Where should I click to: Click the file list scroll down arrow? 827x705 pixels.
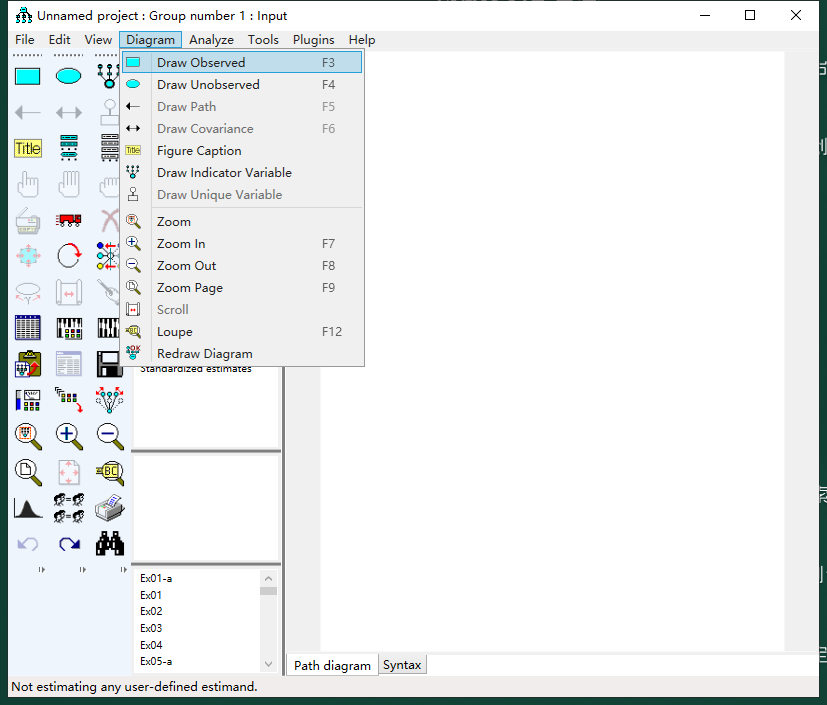(268, 664)
